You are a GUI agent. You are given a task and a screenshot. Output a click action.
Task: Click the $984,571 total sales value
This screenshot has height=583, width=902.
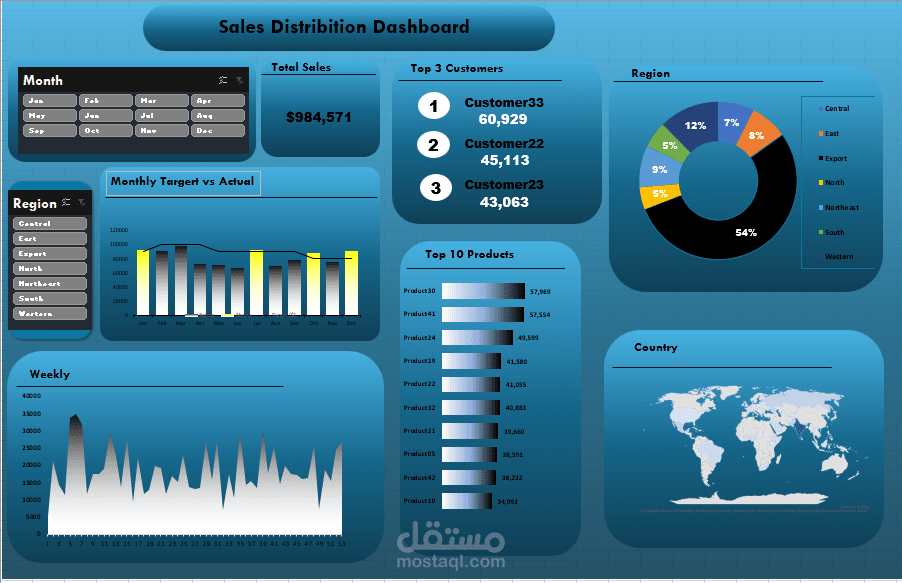pos(319,117)
